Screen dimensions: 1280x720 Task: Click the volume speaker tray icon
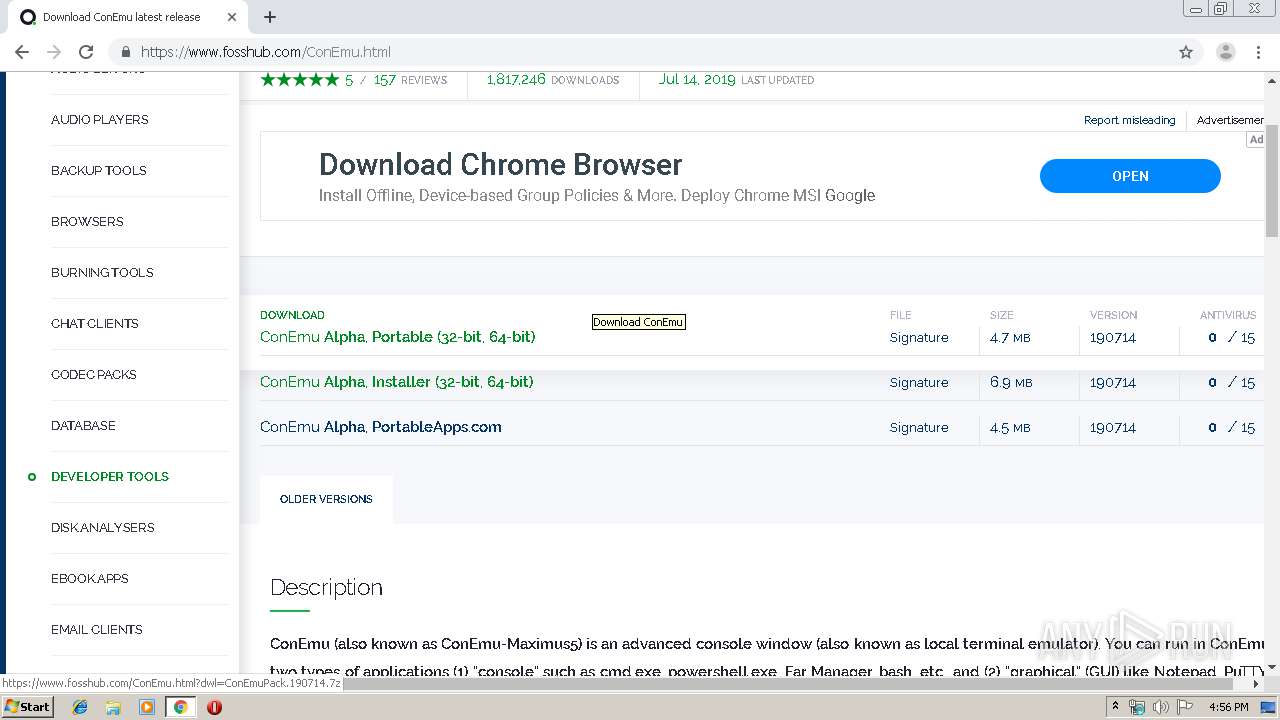click(1161, 707)
